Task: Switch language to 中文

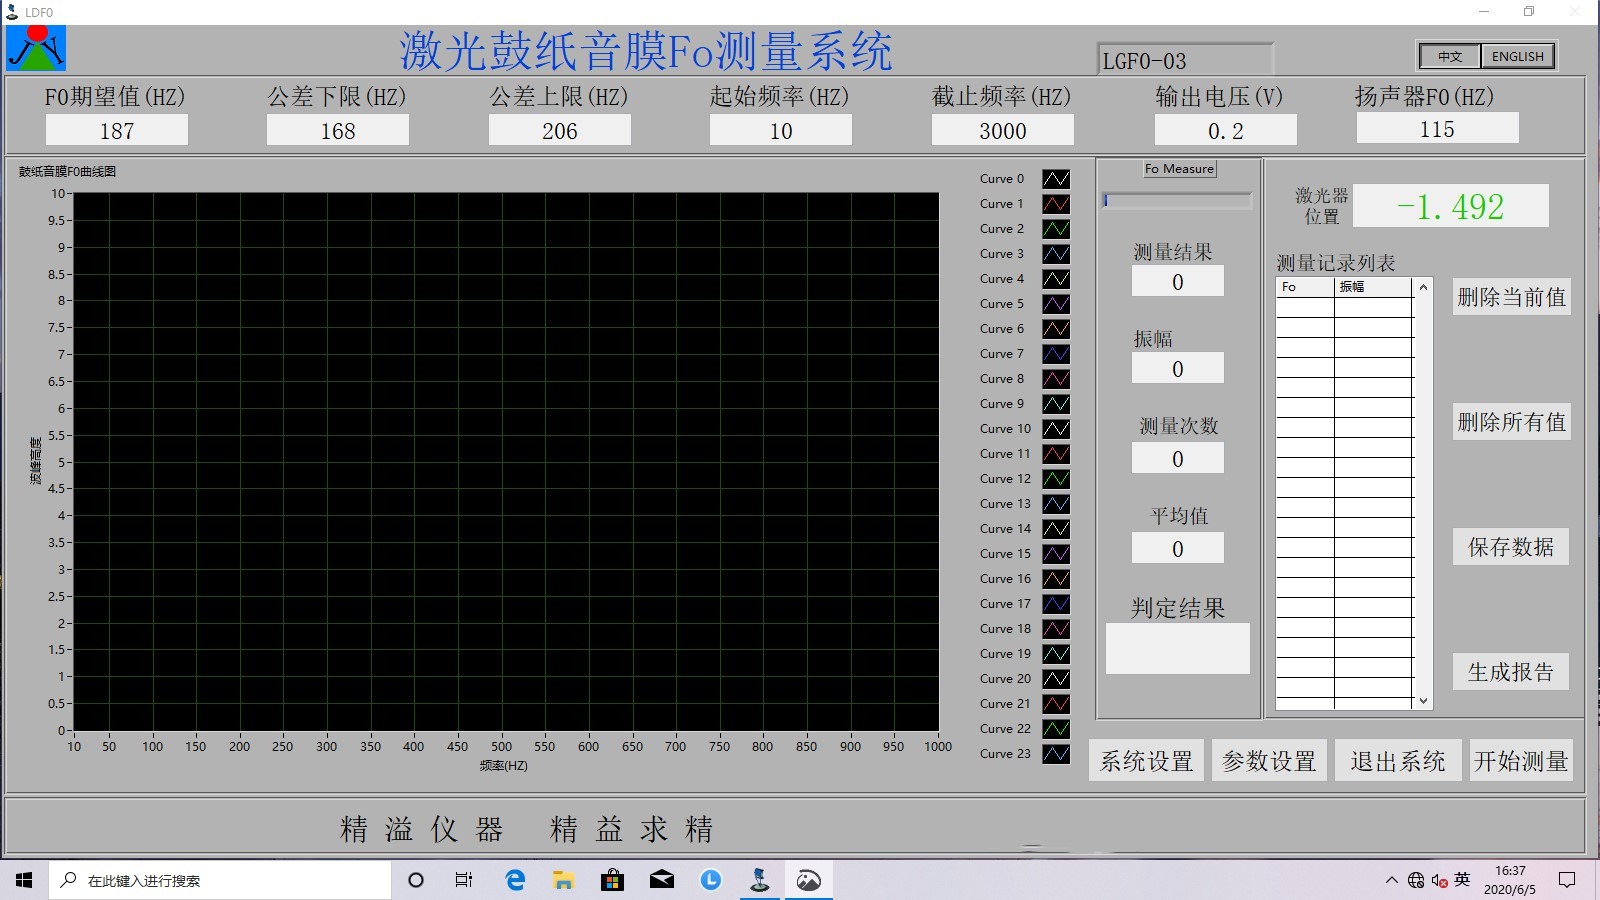Action: pyautogui.click(x=1450, y=56)
